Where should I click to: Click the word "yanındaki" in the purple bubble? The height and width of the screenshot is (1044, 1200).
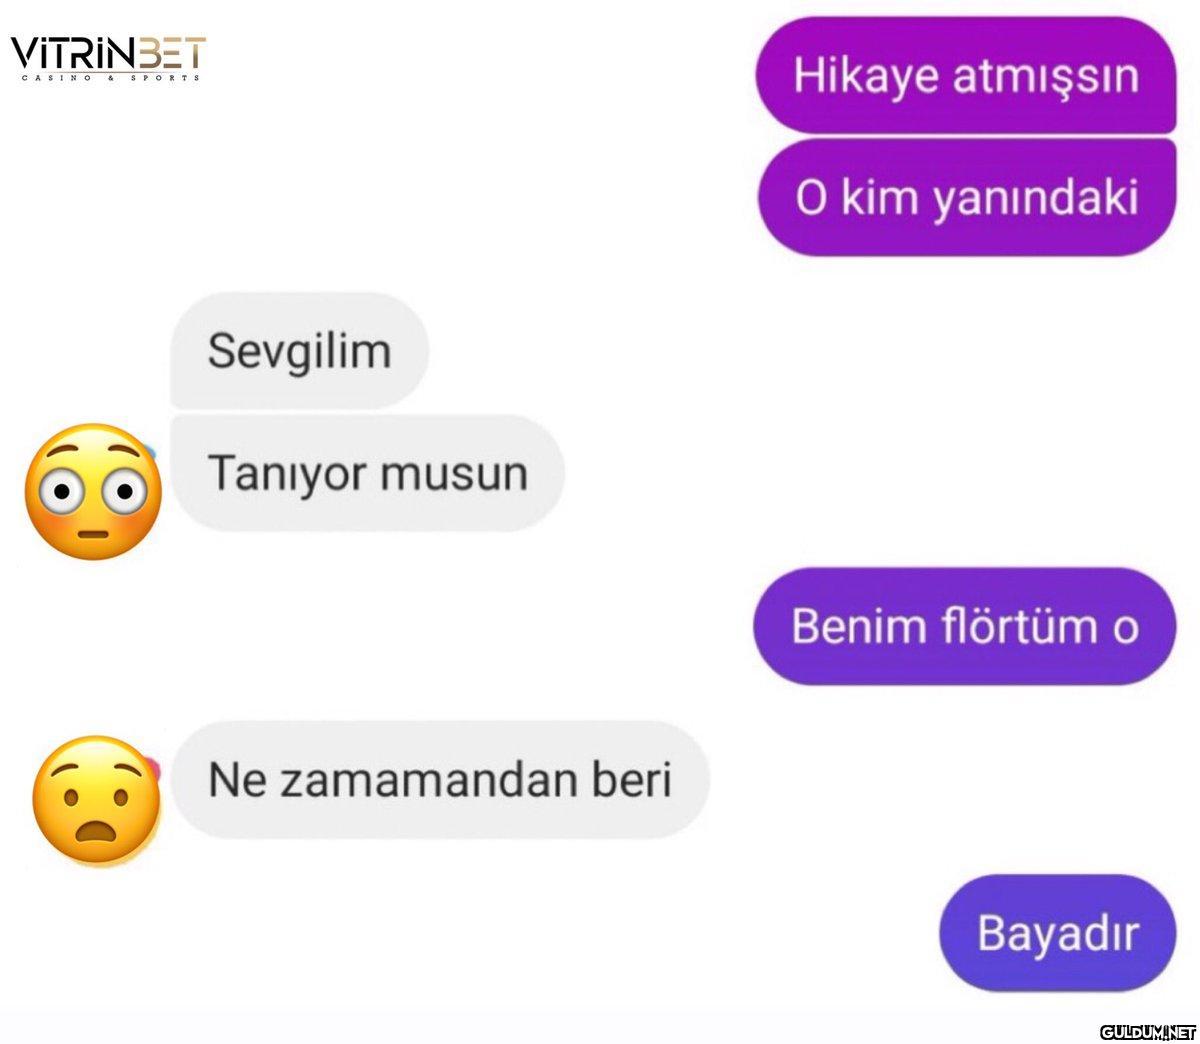point(1036,198)
